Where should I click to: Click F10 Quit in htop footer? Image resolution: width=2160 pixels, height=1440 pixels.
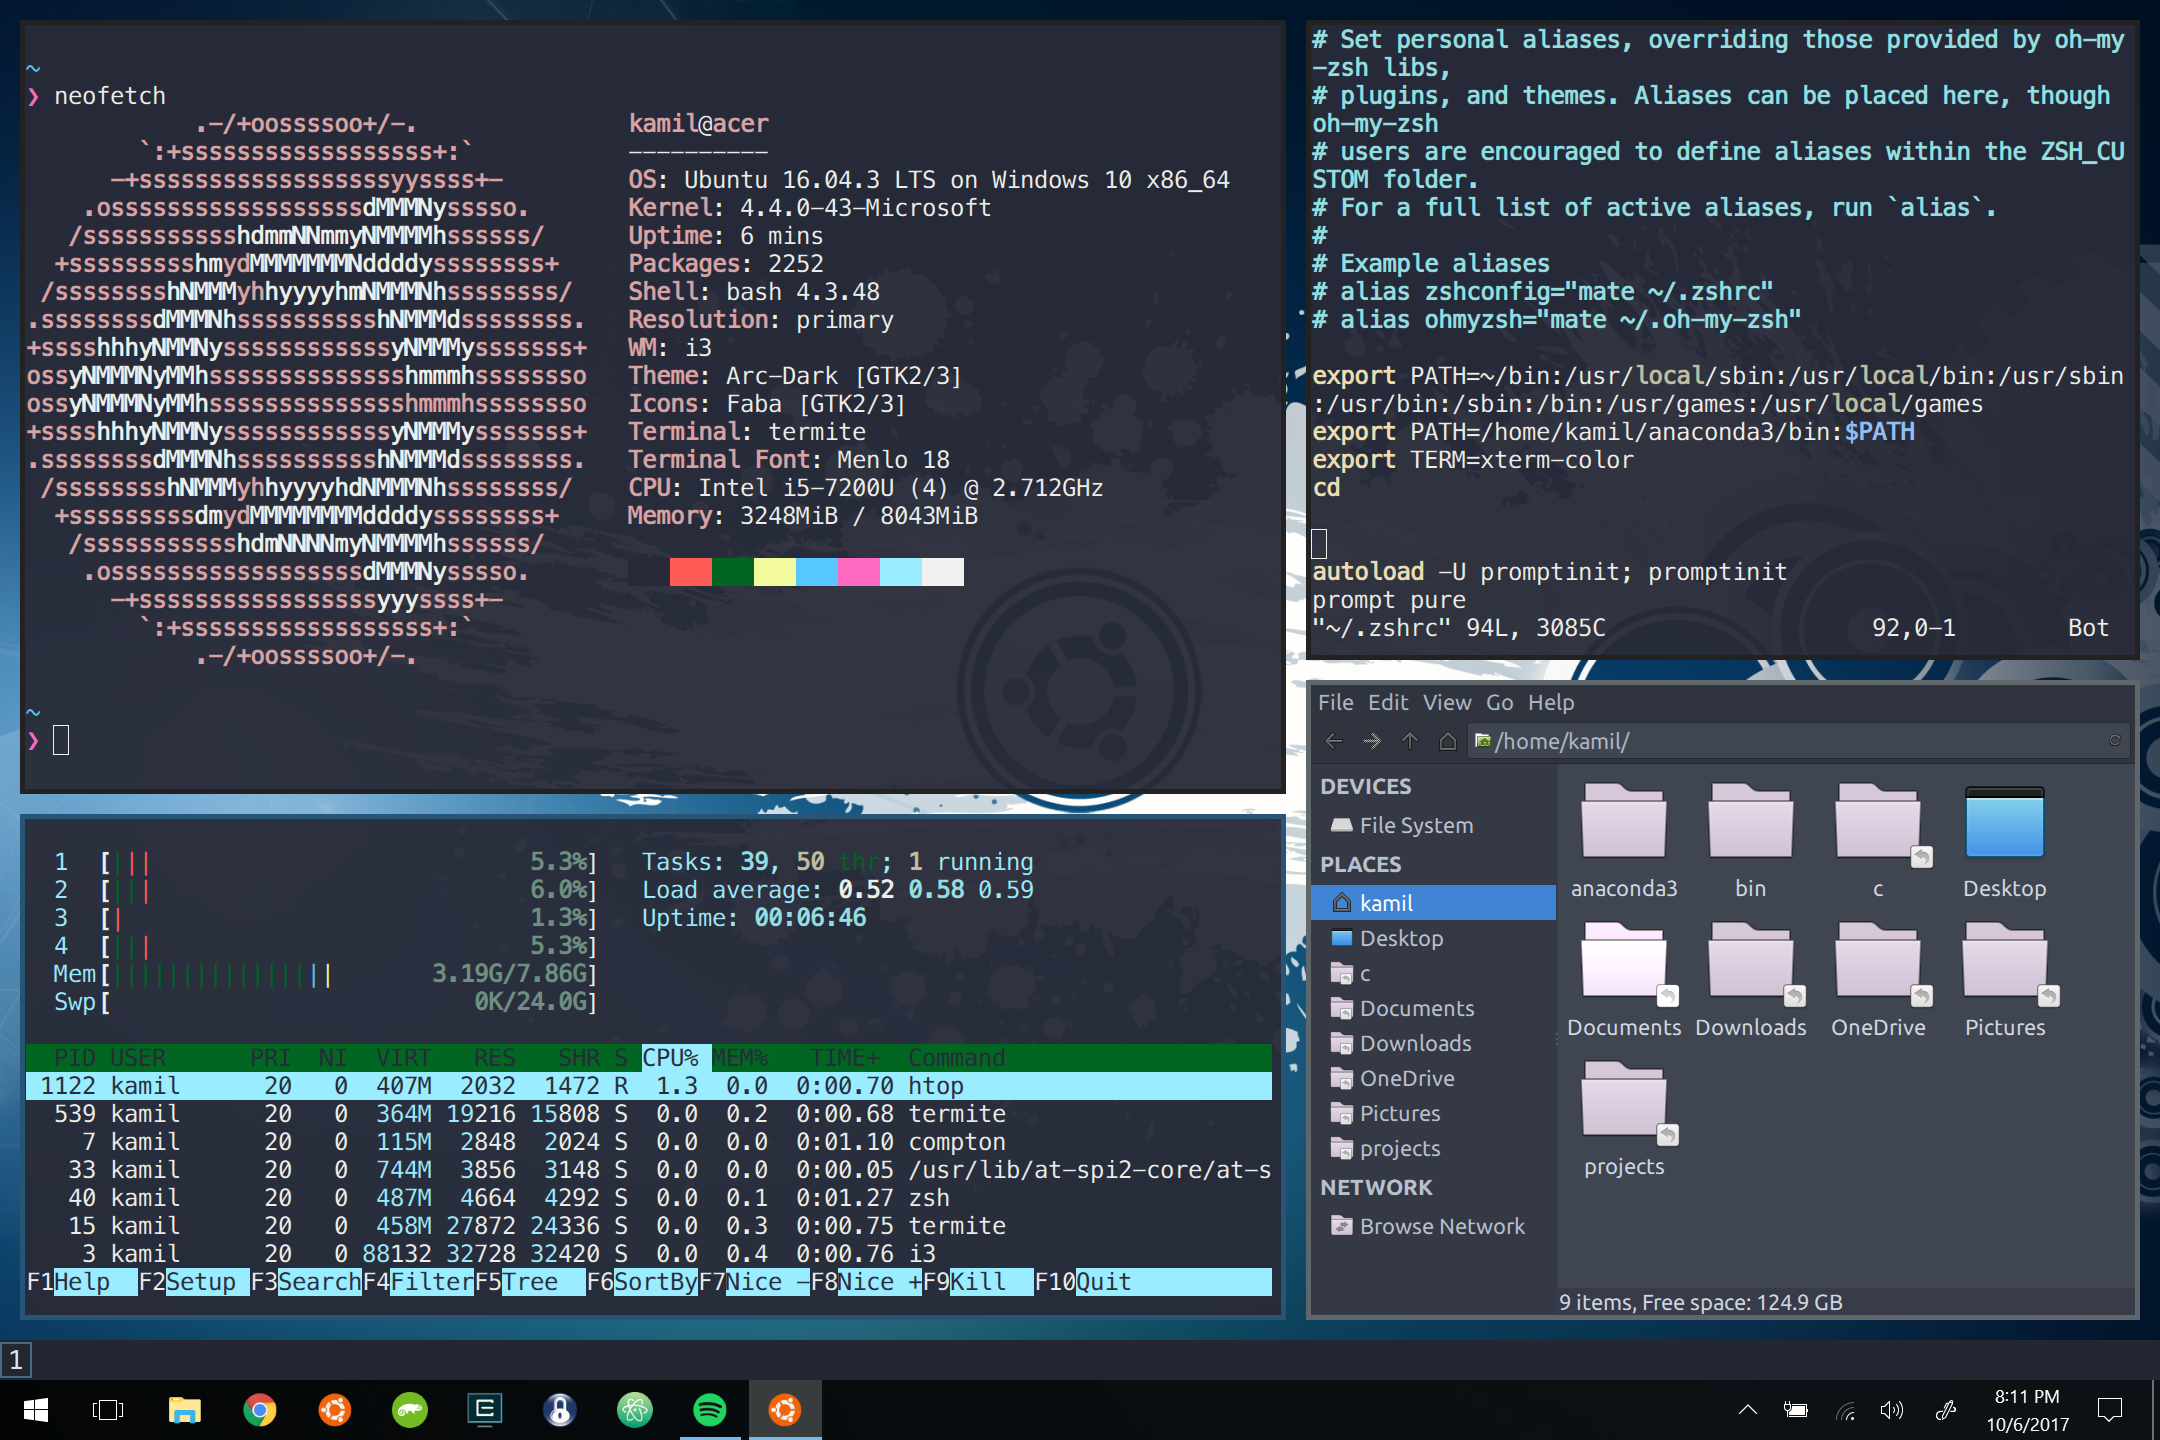1084,1282
